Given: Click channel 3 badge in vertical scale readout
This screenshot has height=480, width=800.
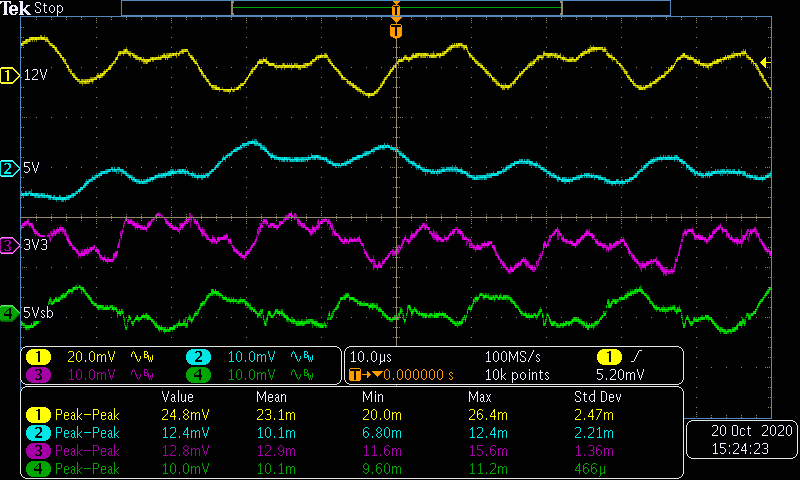Looking at the screenshot, I should pyautogui.click(x=38, y=375).
